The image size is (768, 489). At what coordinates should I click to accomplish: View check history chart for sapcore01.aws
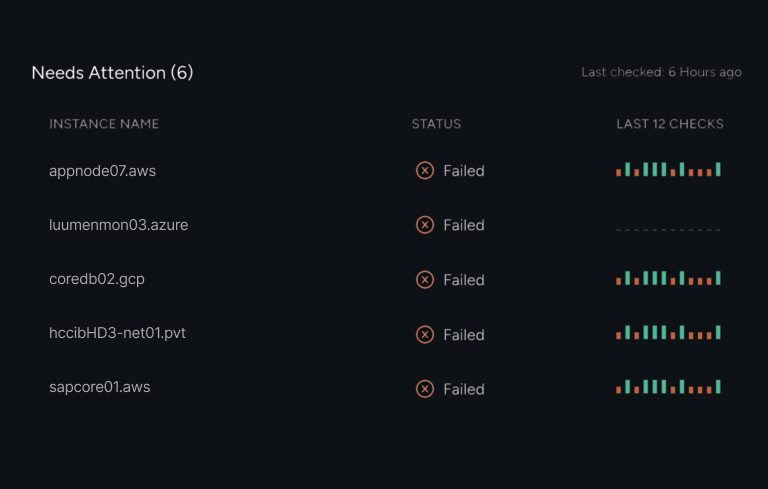coord(668,387)
